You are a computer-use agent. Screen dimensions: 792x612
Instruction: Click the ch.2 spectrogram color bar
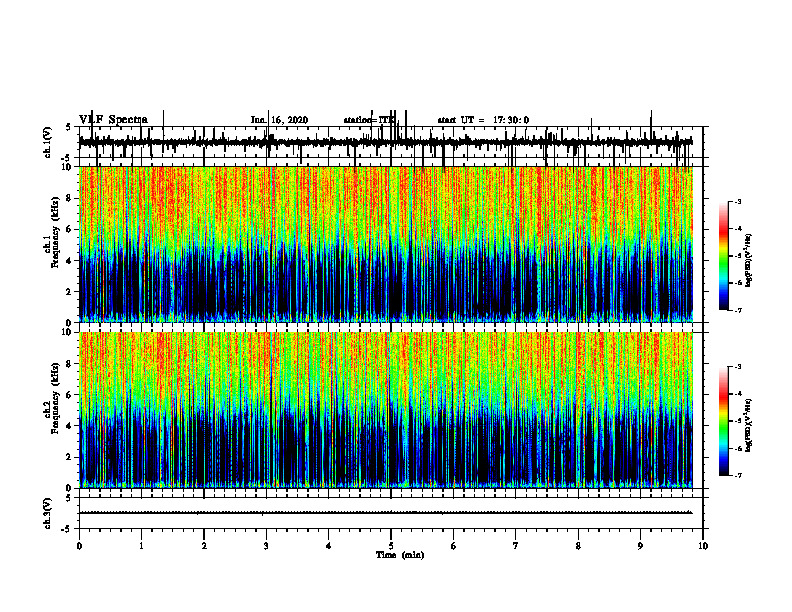click(x=723, y=421)
